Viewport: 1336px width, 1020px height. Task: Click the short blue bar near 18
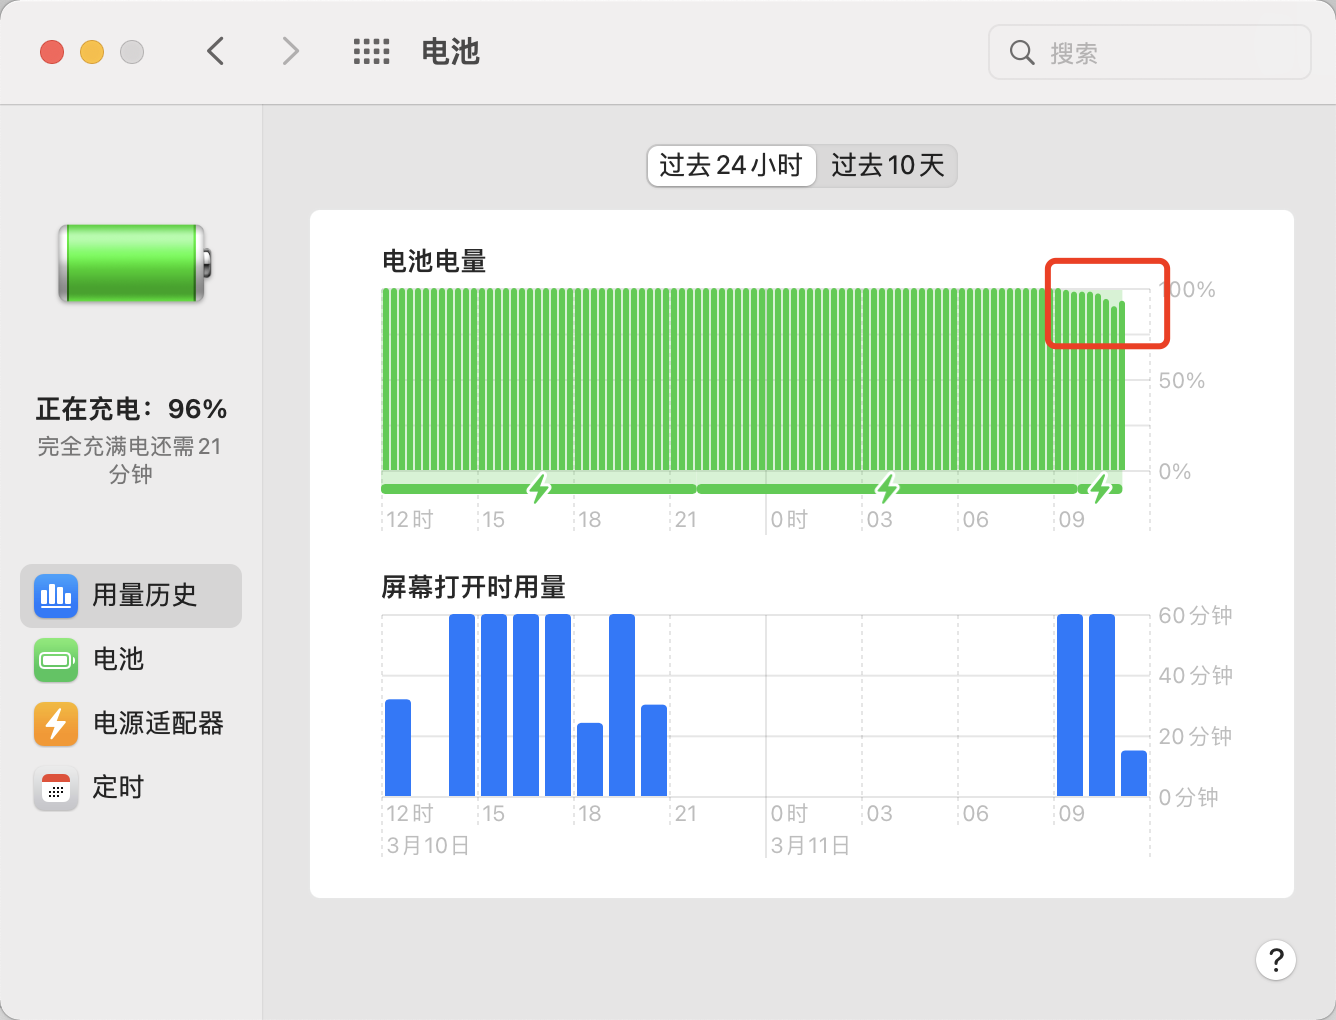[x=590, y=759]
